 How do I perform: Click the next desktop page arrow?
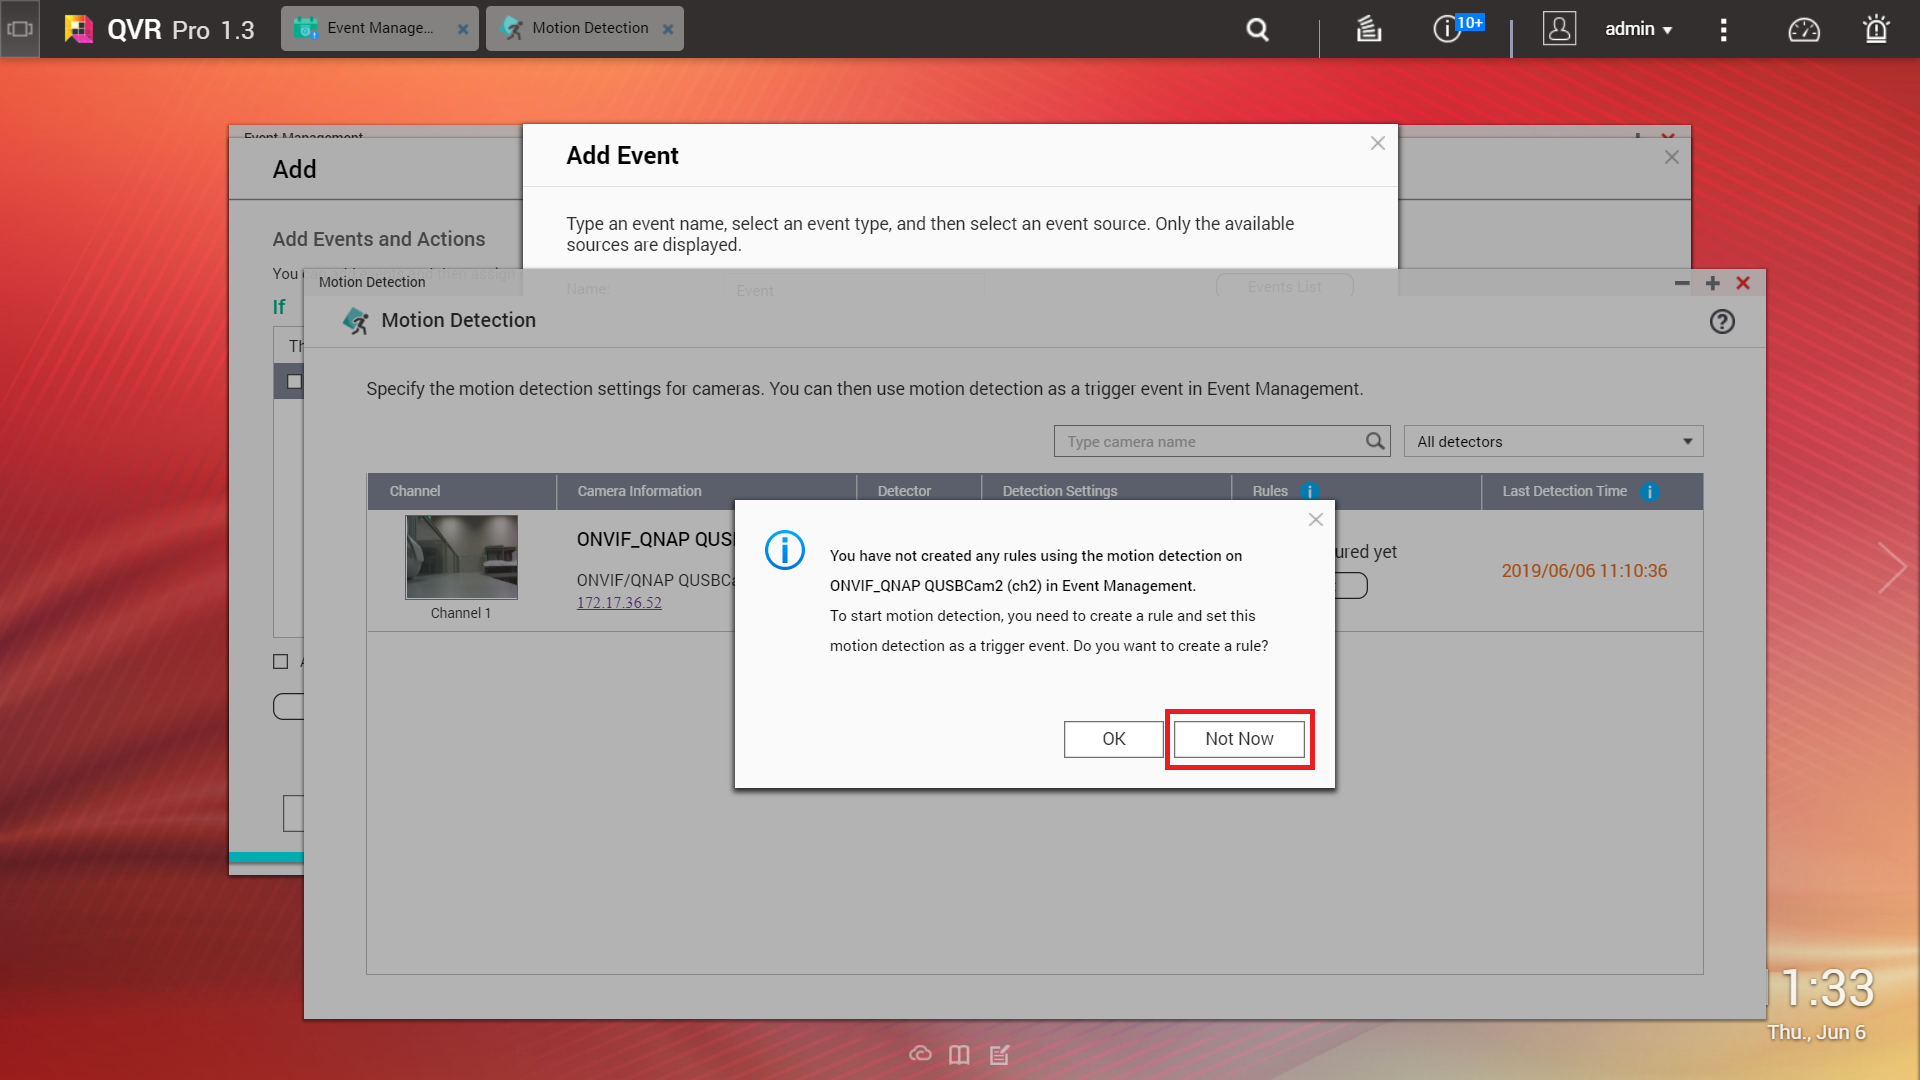point(1890,568)
